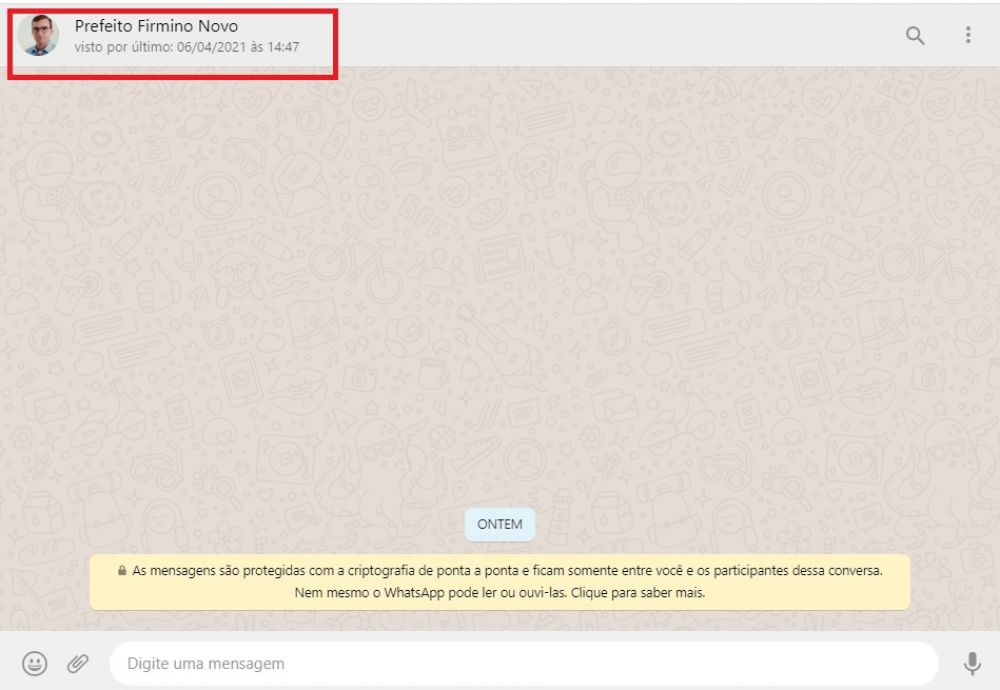Click the 'visto por último' status text
This screenshot has width=1000, height=690.
(124, 47)
